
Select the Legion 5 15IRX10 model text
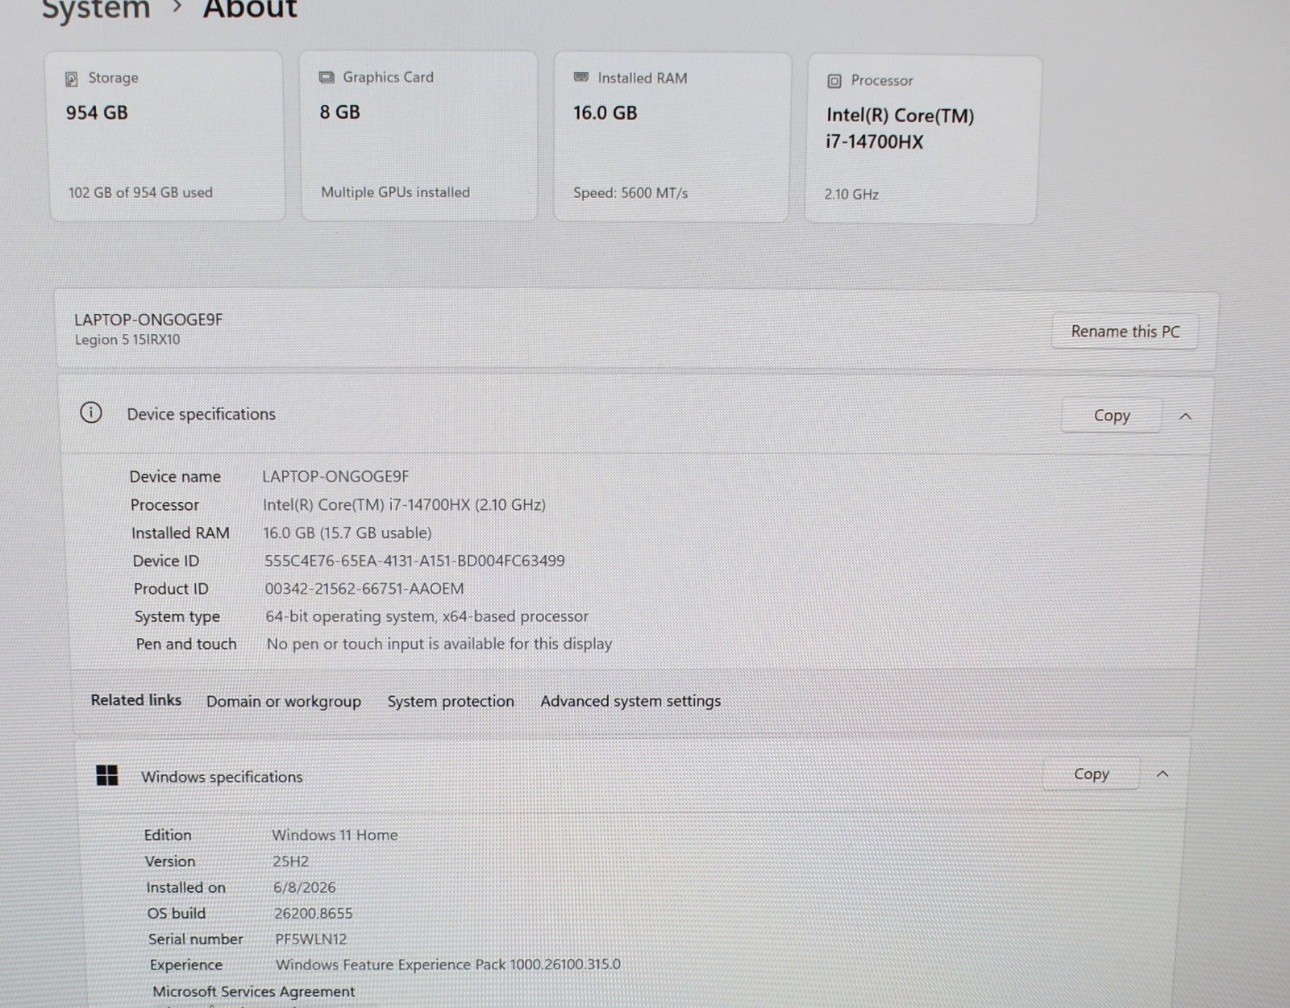coord(127,340)
